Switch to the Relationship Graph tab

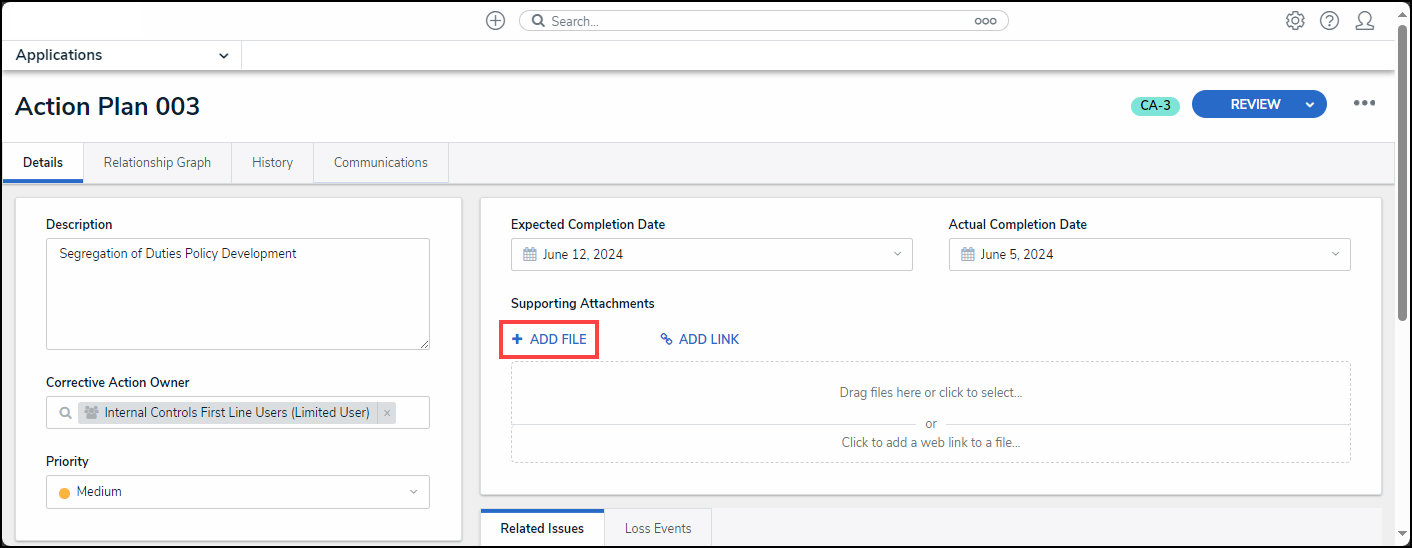pyautogui.click(x=157, y=163)
